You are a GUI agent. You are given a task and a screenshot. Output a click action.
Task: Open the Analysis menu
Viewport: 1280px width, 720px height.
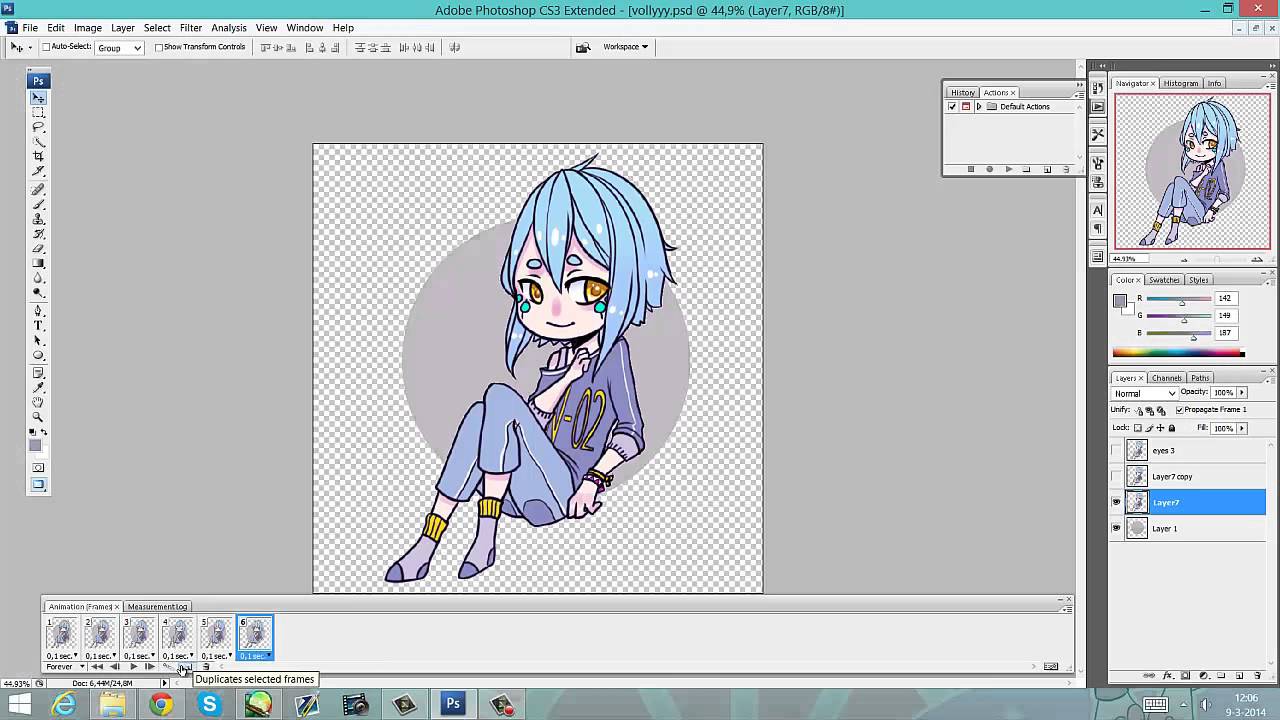click(x=229, y=28)
